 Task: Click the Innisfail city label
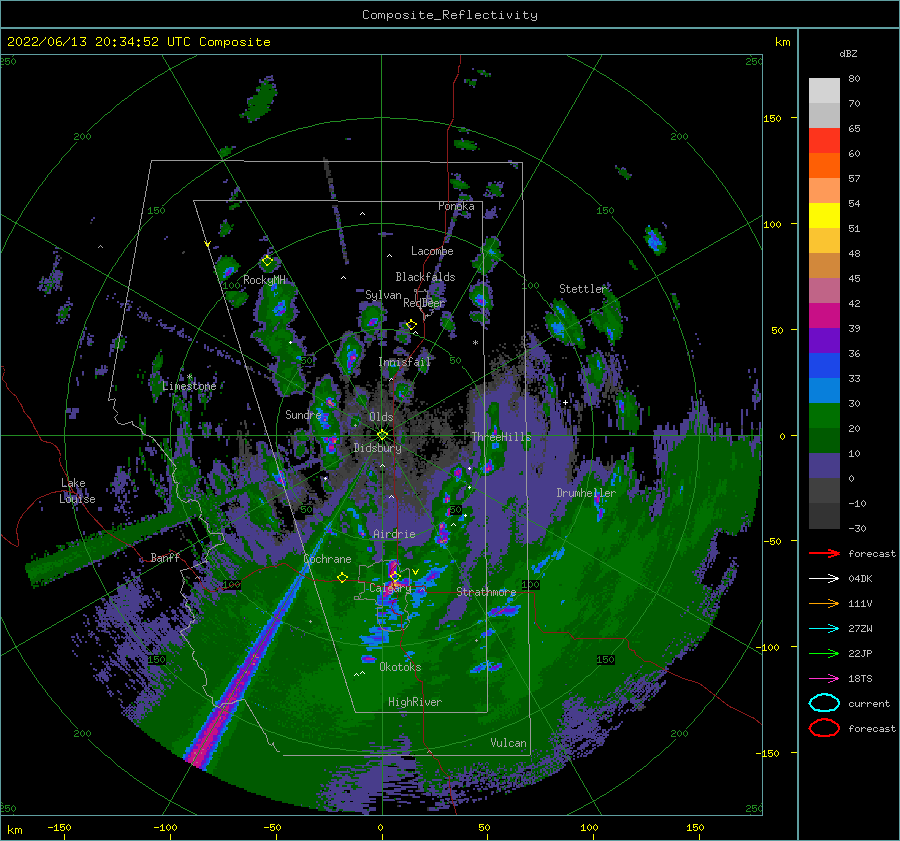coord(405,362)
